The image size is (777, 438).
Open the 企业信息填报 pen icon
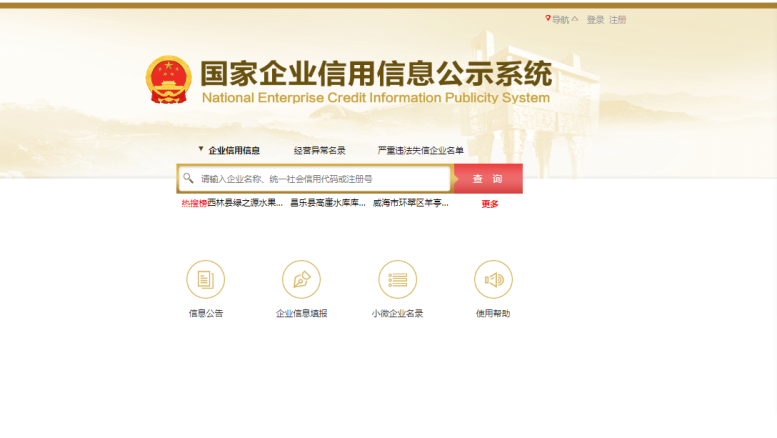301,280
